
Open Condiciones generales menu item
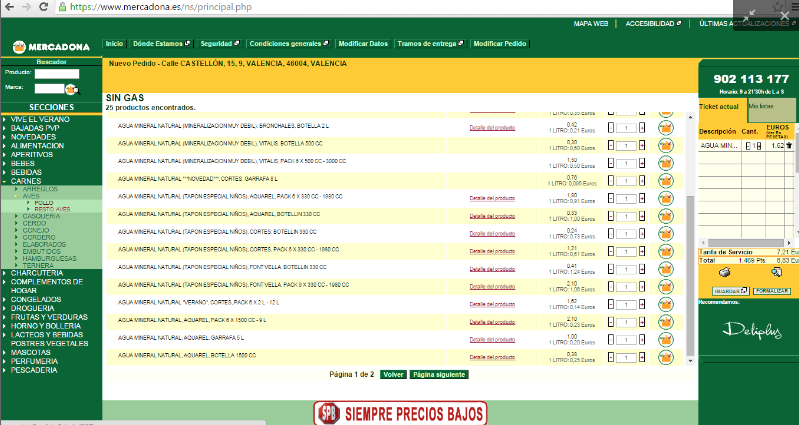(289, 44)
